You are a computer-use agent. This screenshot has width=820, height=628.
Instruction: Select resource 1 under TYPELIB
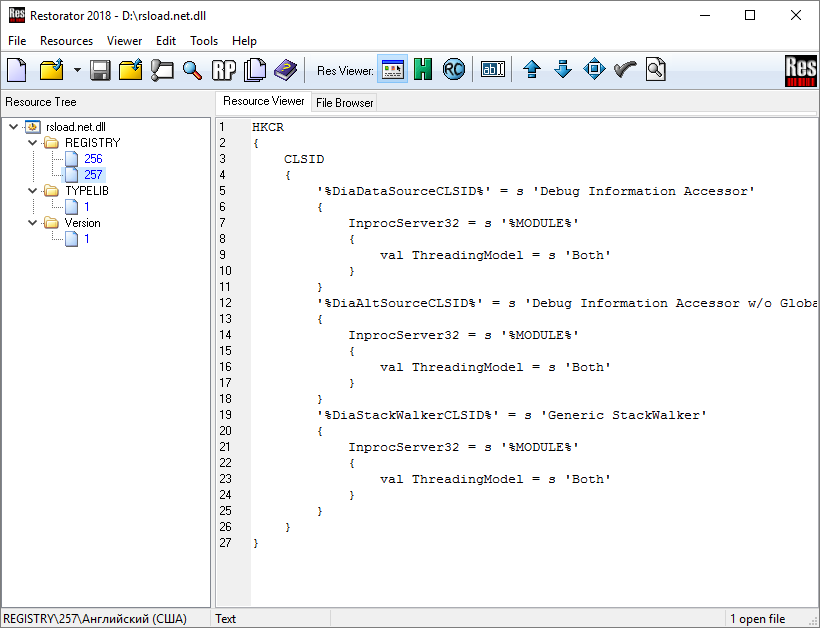pos(87,207)
